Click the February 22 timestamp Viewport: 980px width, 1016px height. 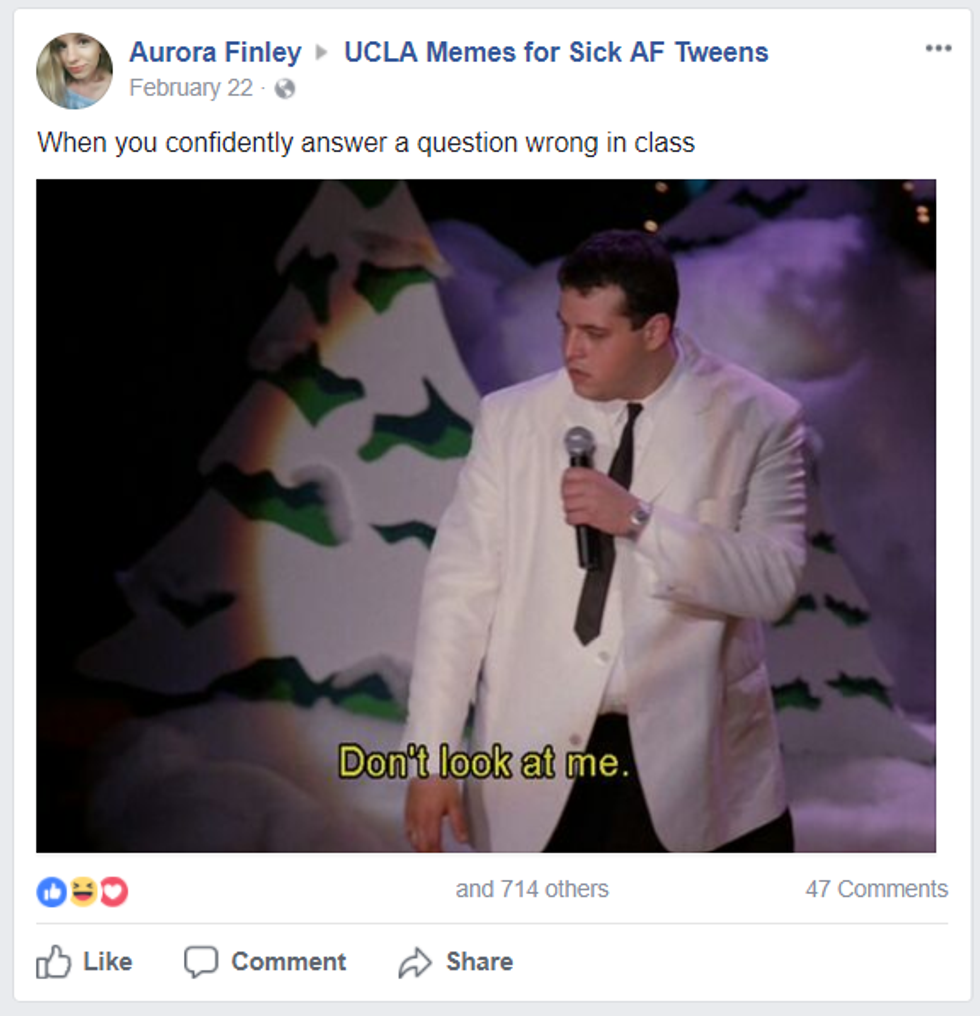tap(191, 89)
